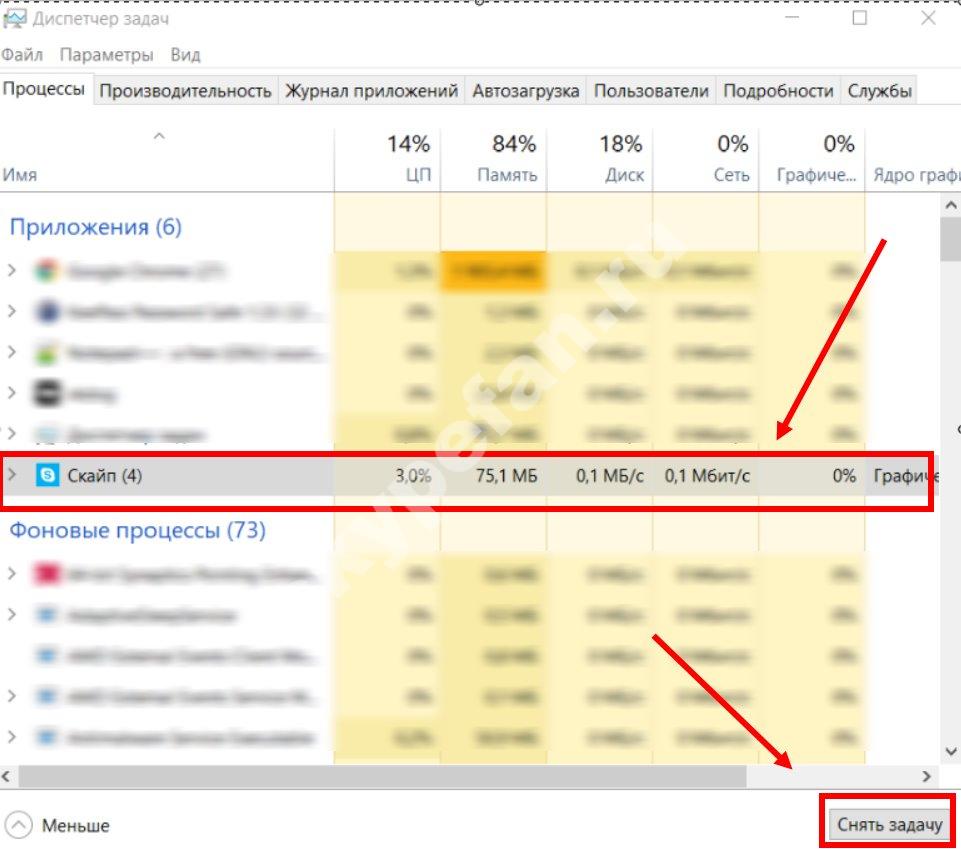Open the Параметры menu
Screen dimensions: 961x849
pos(107,55)
